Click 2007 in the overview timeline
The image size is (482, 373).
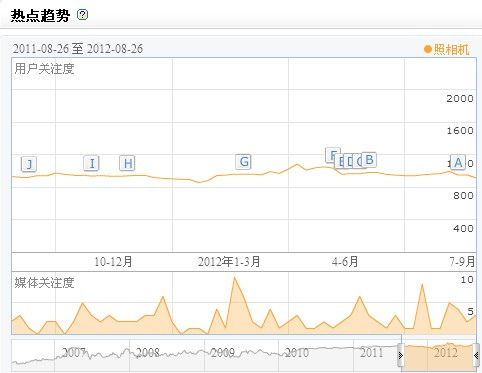74,352
